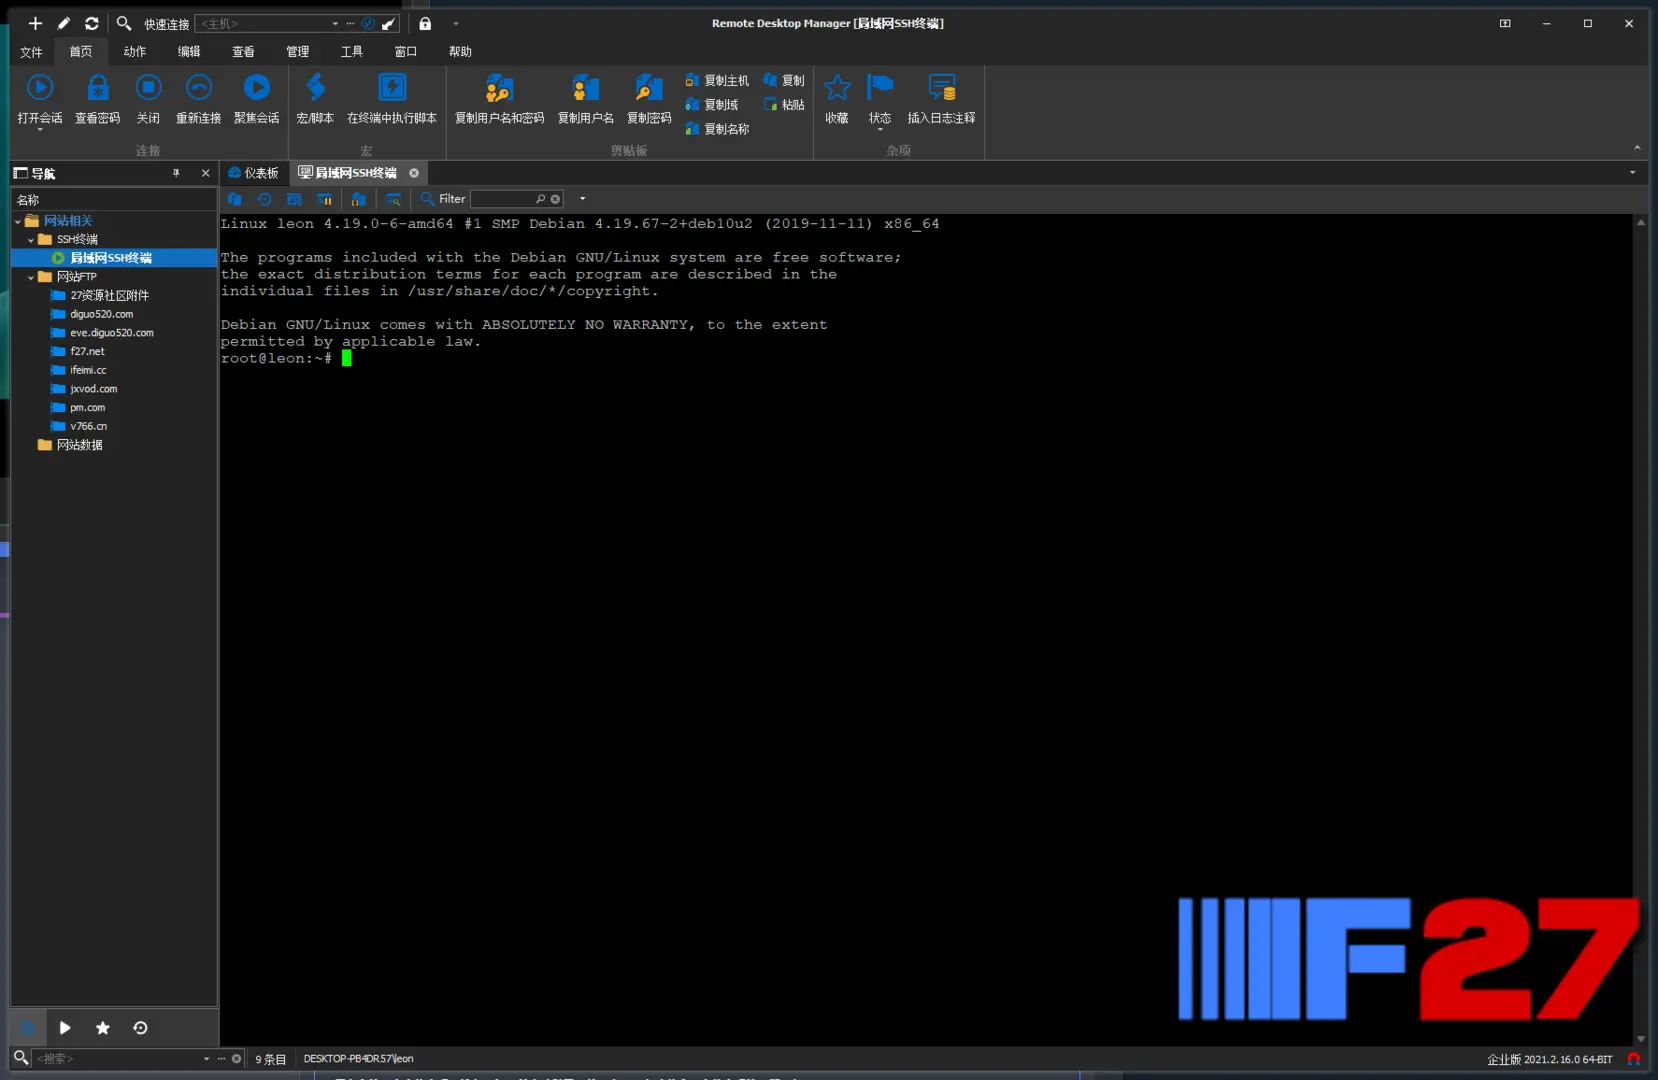Click the pencil edit icon in title bar
This screenshot has height=1080, width=1658.
[64, 23]
